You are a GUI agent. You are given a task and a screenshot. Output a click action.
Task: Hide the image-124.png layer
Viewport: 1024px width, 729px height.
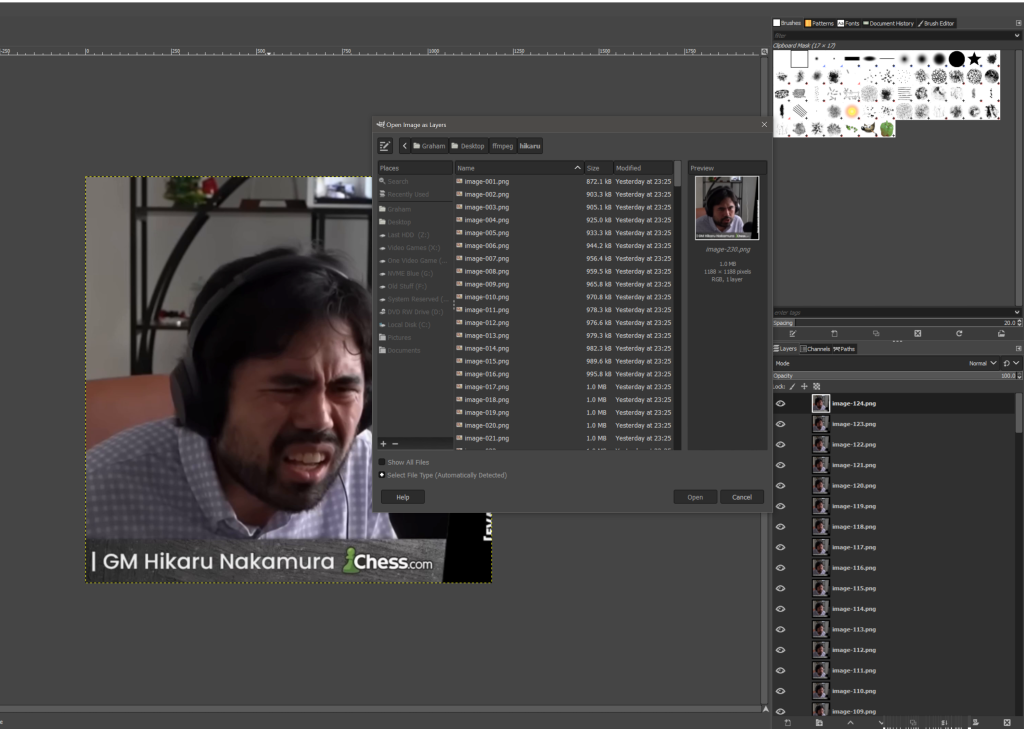point(781,403)
